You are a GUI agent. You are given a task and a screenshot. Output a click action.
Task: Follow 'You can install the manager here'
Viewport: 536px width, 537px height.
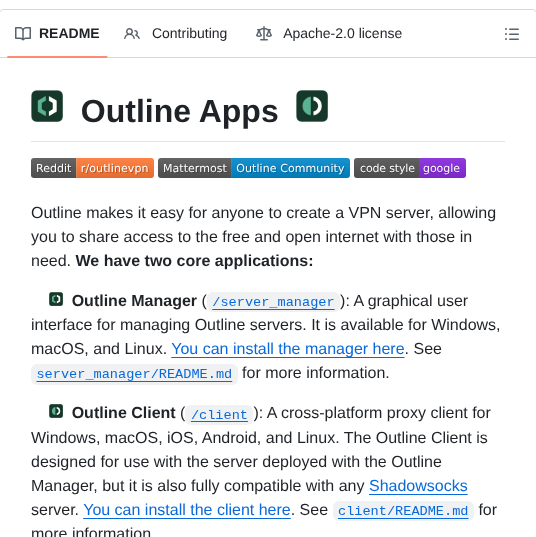[288, 349]
